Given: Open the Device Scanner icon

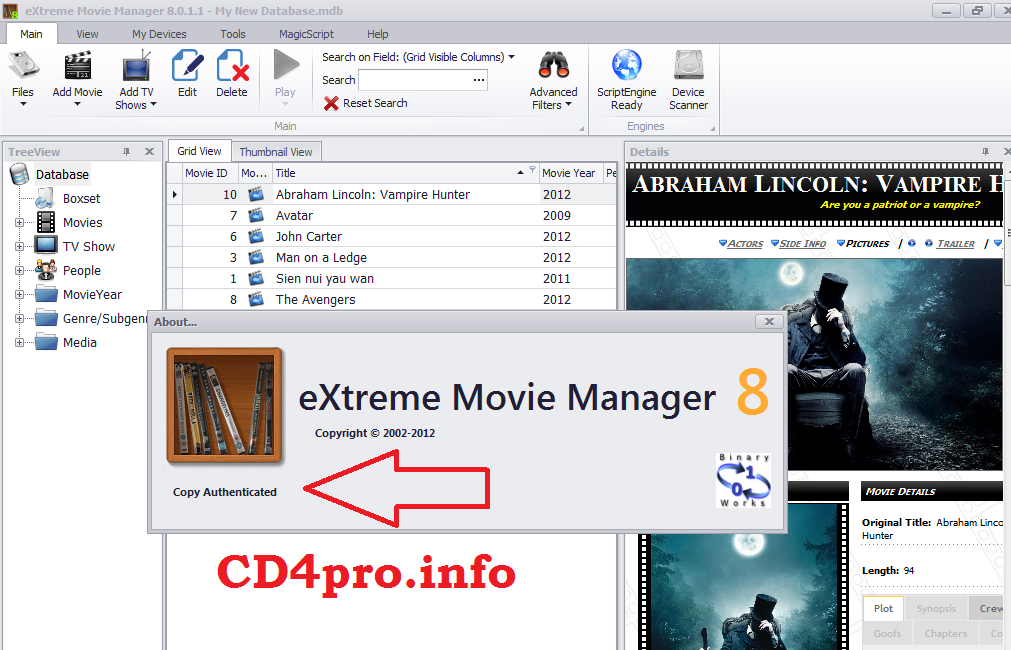Looking at the screenshot, I should pyautogui.click(x=688, y=65).
